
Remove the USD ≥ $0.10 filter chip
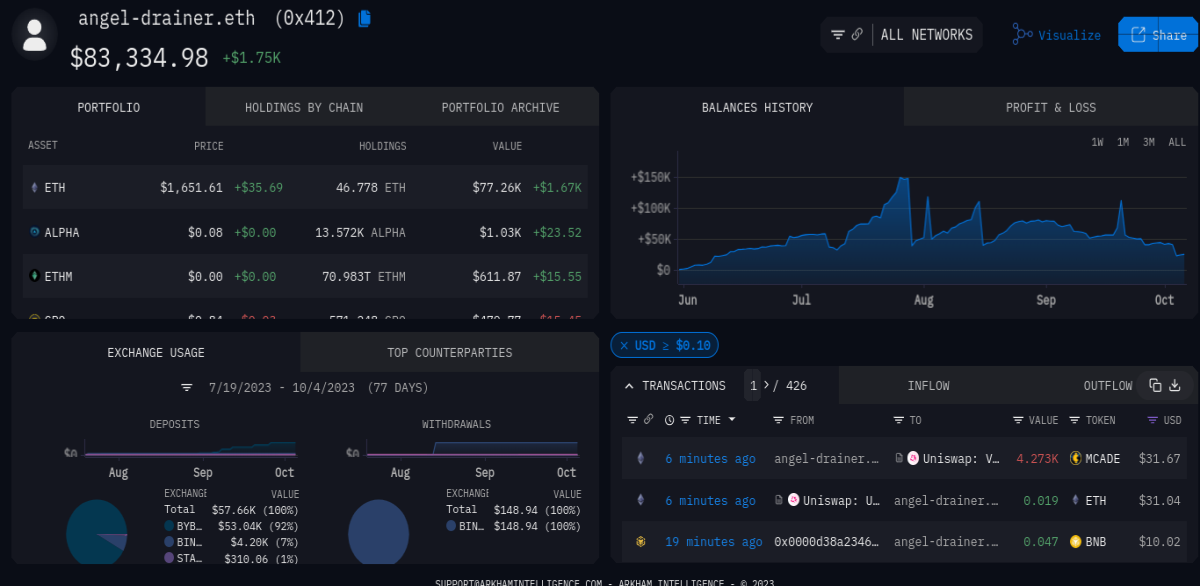click(x=624, y=345)
